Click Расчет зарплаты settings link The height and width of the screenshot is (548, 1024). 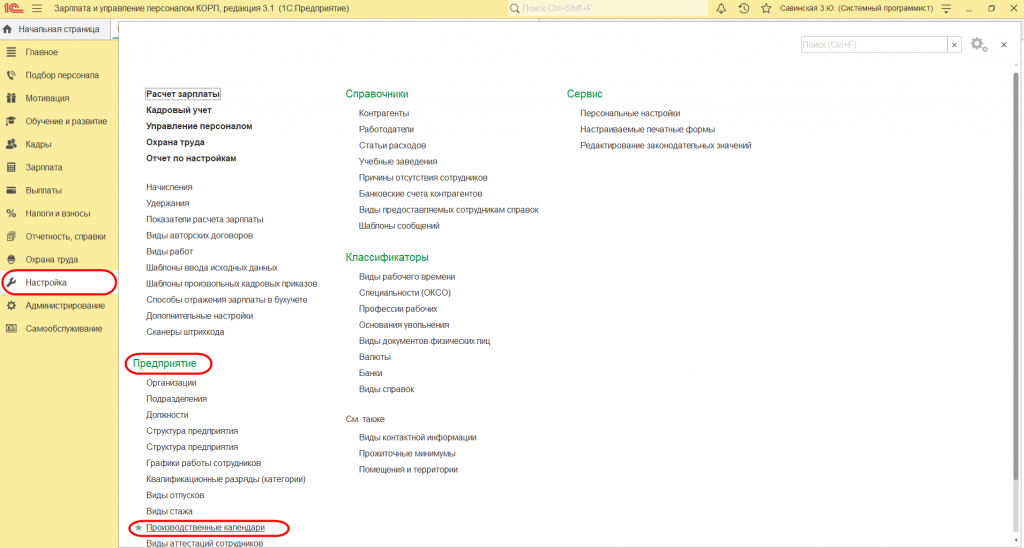click(183, 94)
